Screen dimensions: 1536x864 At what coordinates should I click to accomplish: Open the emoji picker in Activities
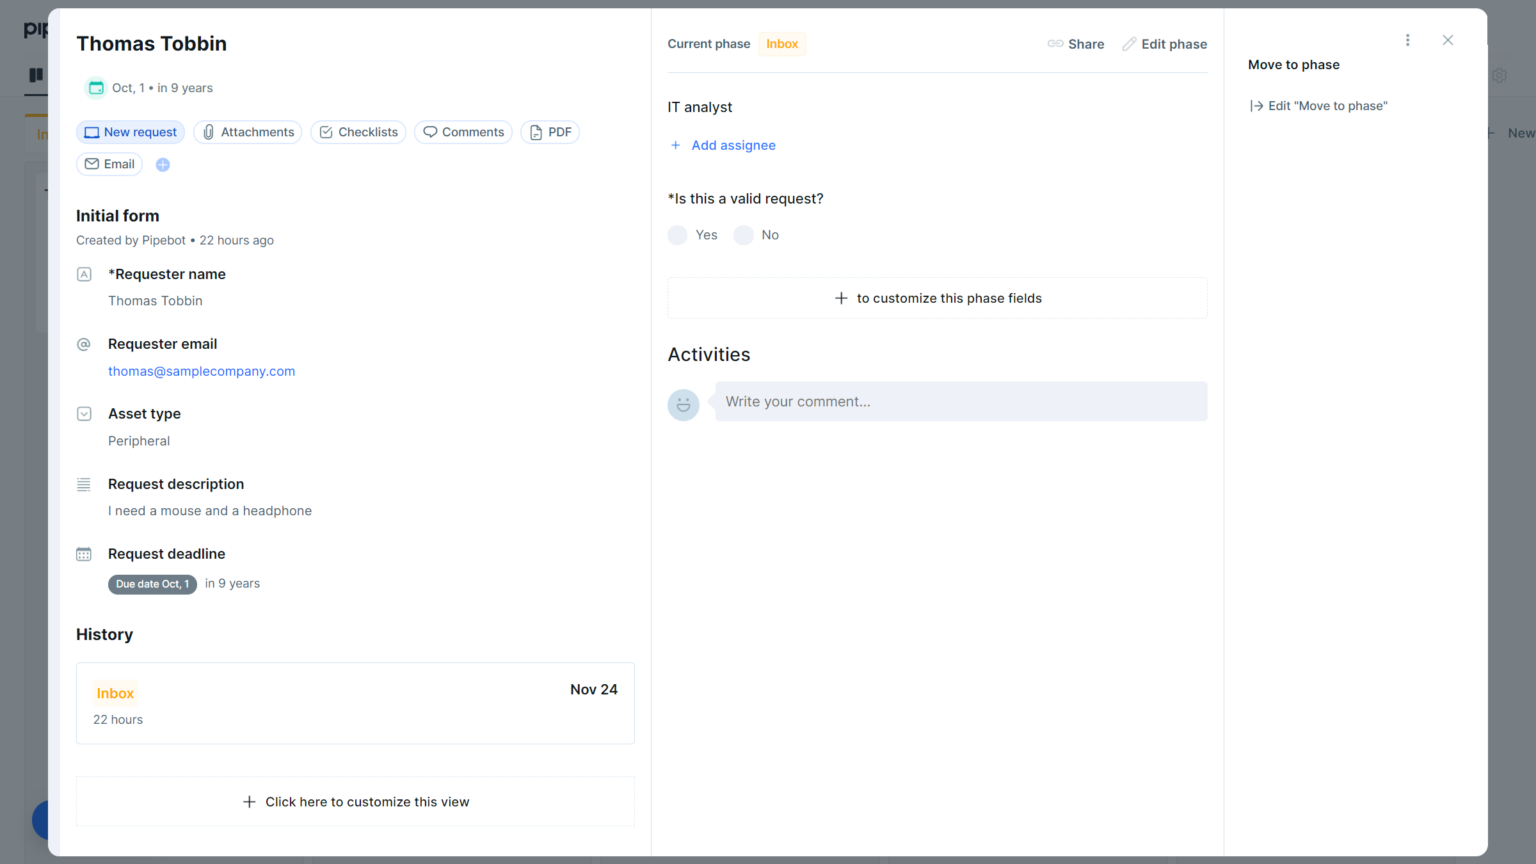click(x=683, y=404)
